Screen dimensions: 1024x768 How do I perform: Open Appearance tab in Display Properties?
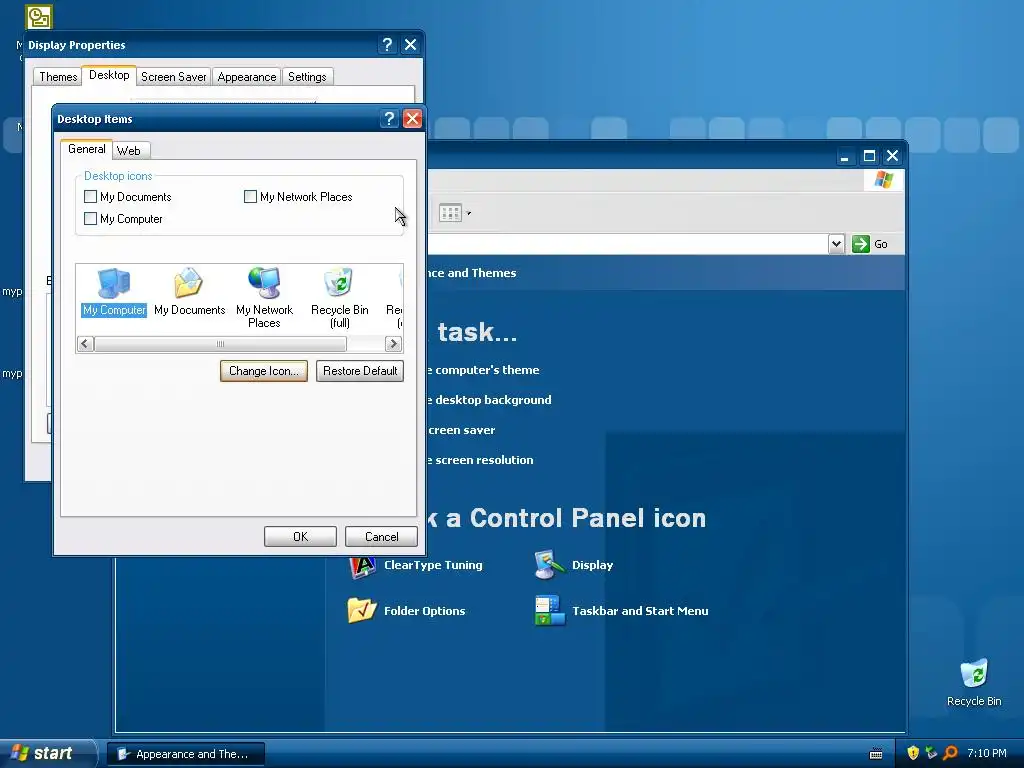point(247,76)
